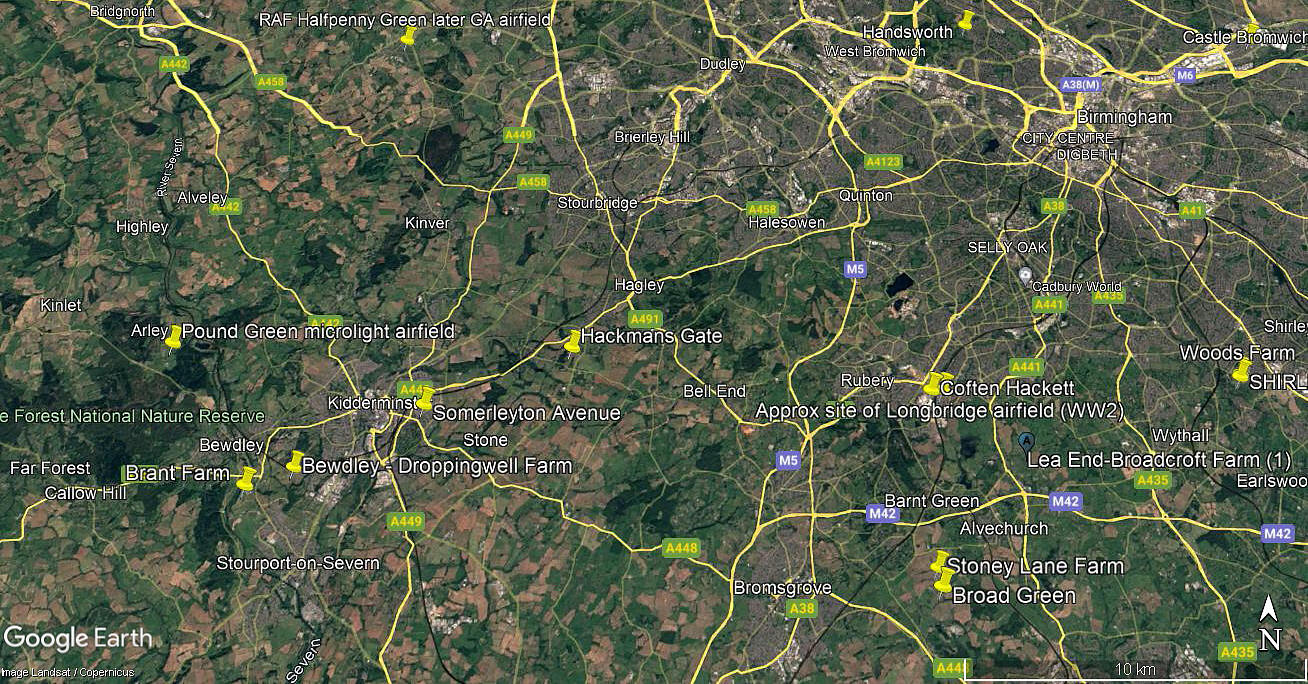
Task: Click the Image Landsat Copernicus attribution
Action: 67,673
